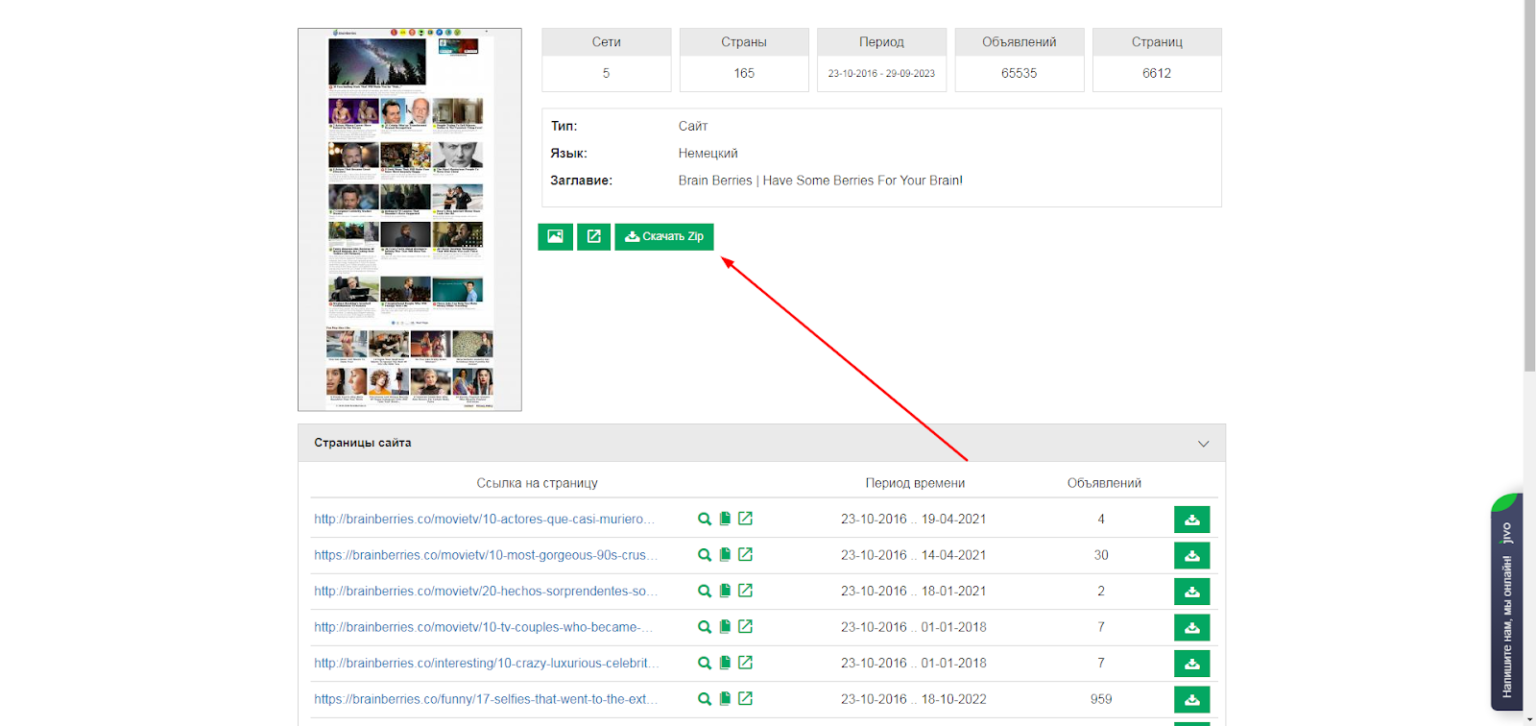Download button for 10-tv-couples-who-became row
Viewport: 1536px width, 726px height.
pos(1192,628)
